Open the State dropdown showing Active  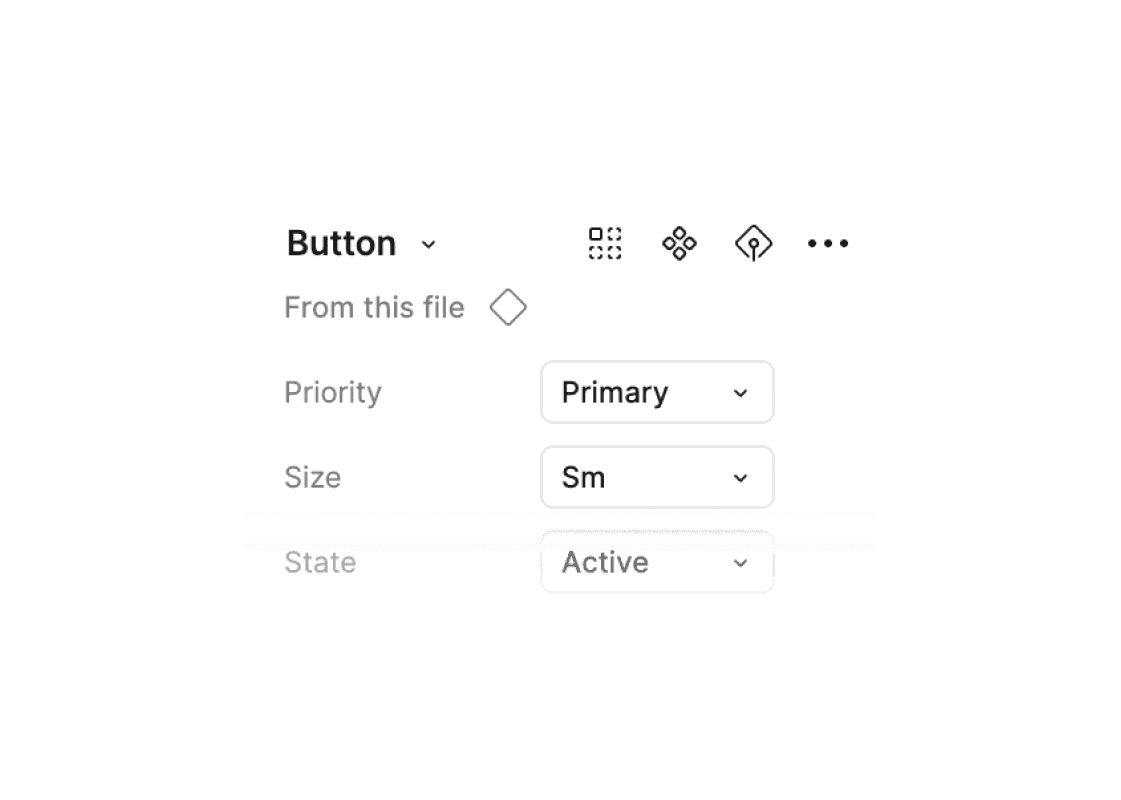coord(657,563)
